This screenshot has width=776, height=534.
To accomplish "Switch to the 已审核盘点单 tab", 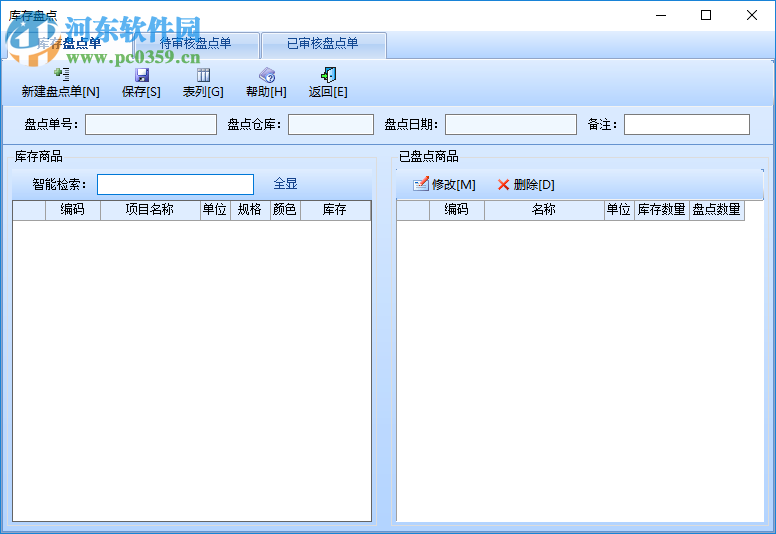I will pos(323,44).
